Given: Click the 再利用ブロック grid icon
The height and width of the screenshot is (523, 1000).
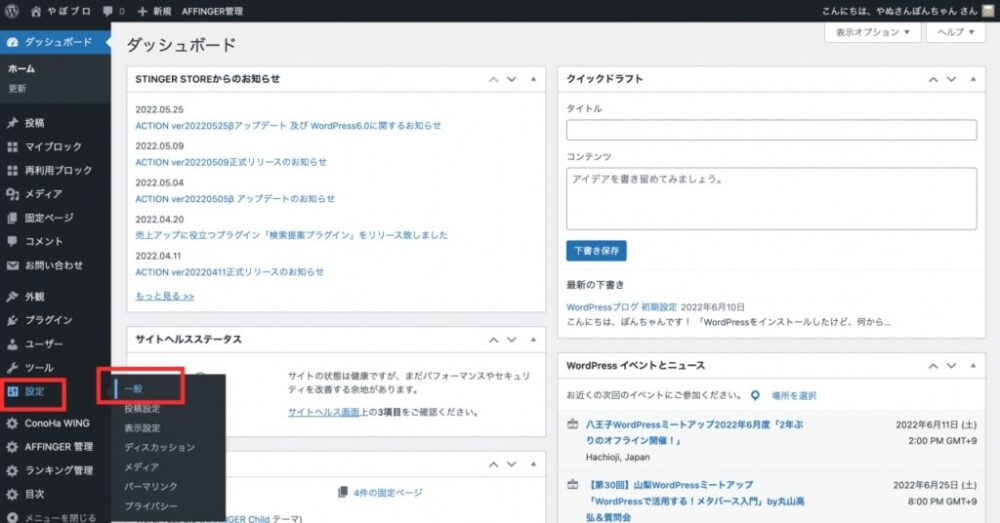Looking at the screenshot, I should click(12, 170).
